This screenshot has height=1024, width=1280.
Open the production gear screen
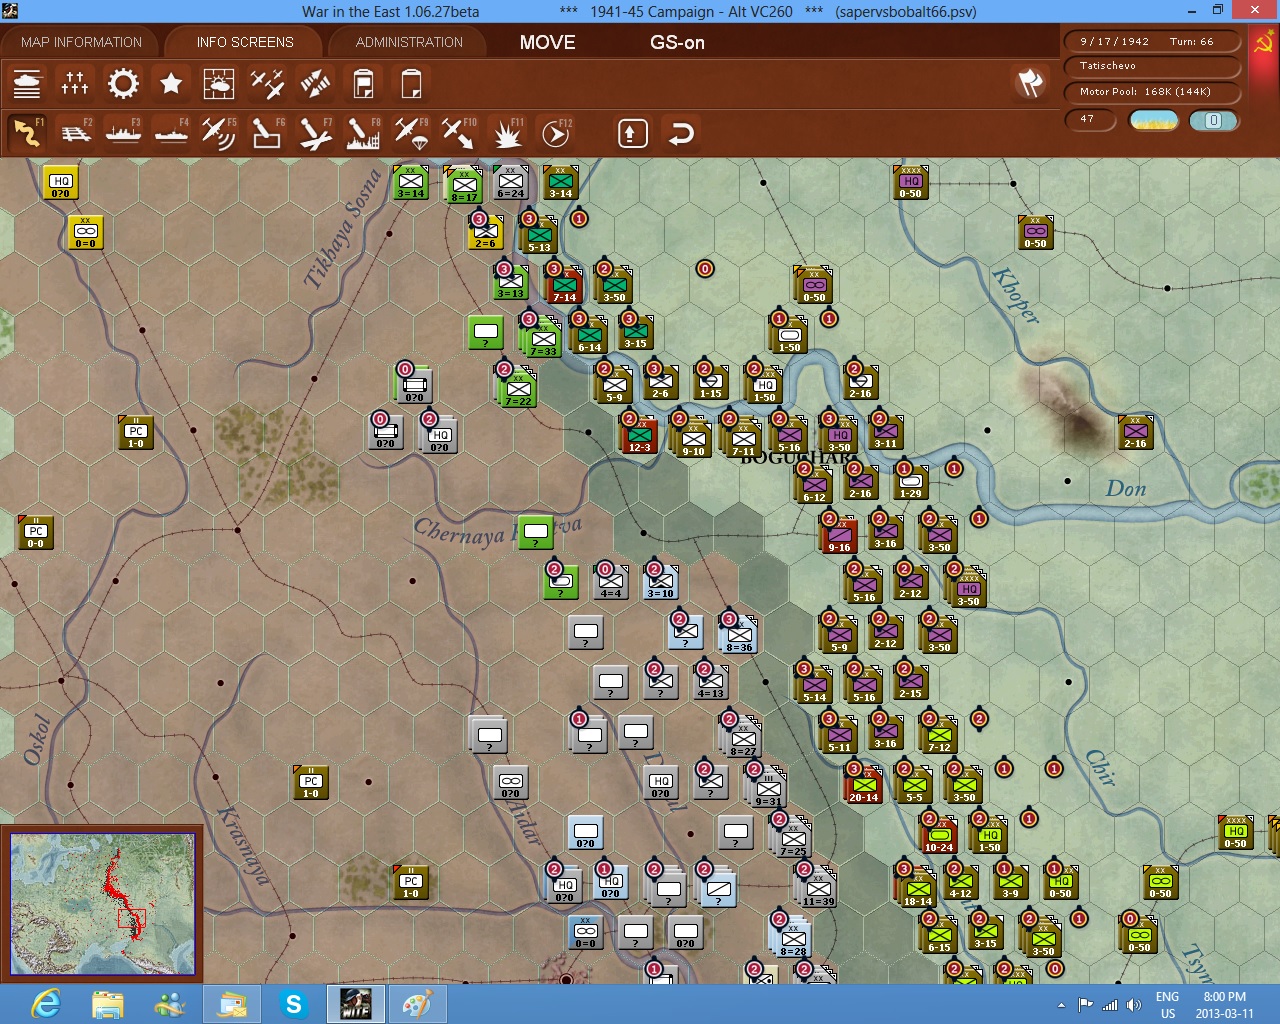(x=123, y=84)
